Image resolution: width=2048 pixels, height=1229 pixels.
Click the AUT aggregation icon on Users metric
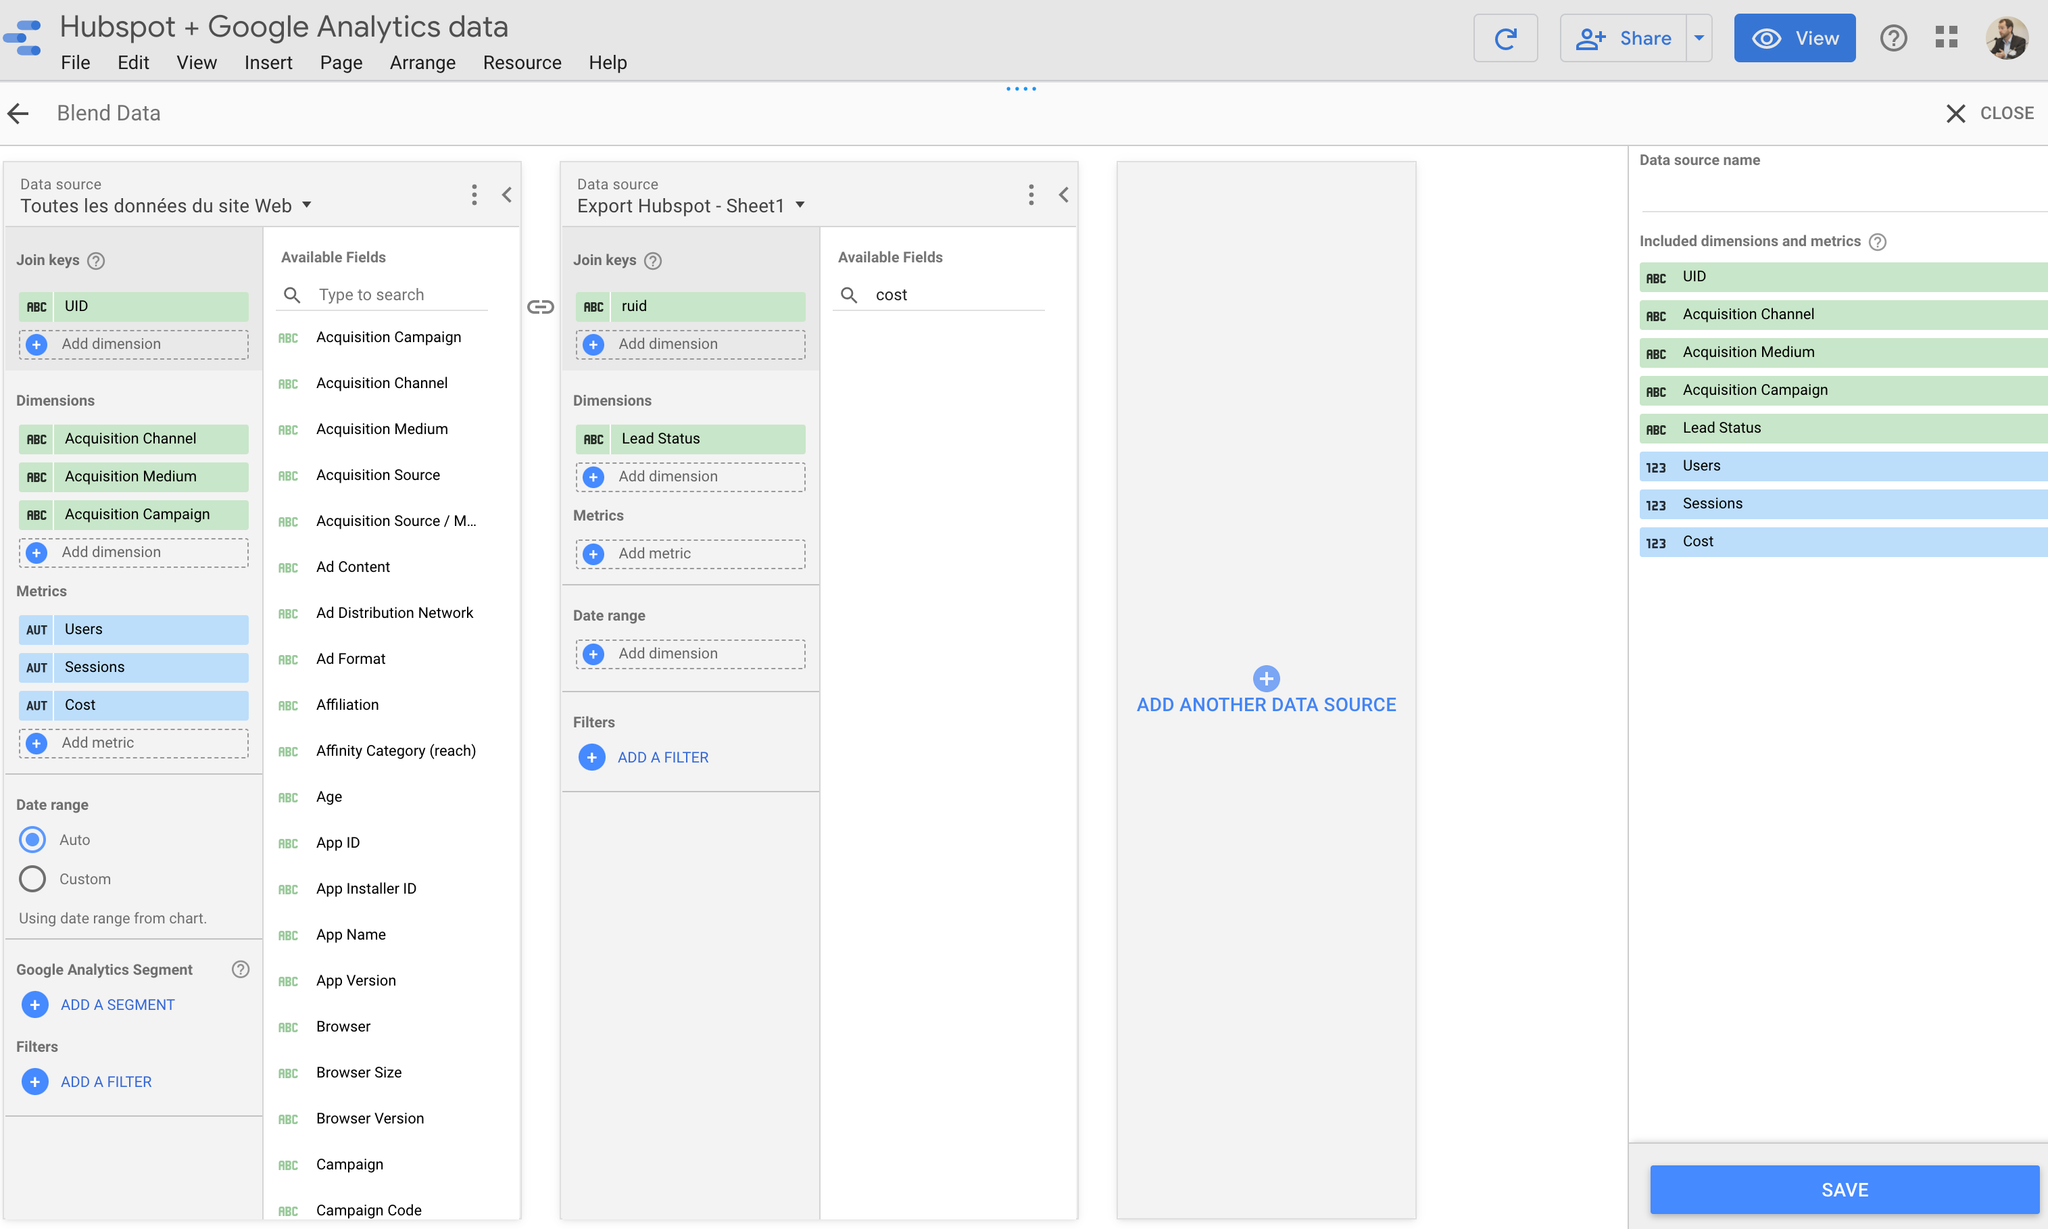37,630
